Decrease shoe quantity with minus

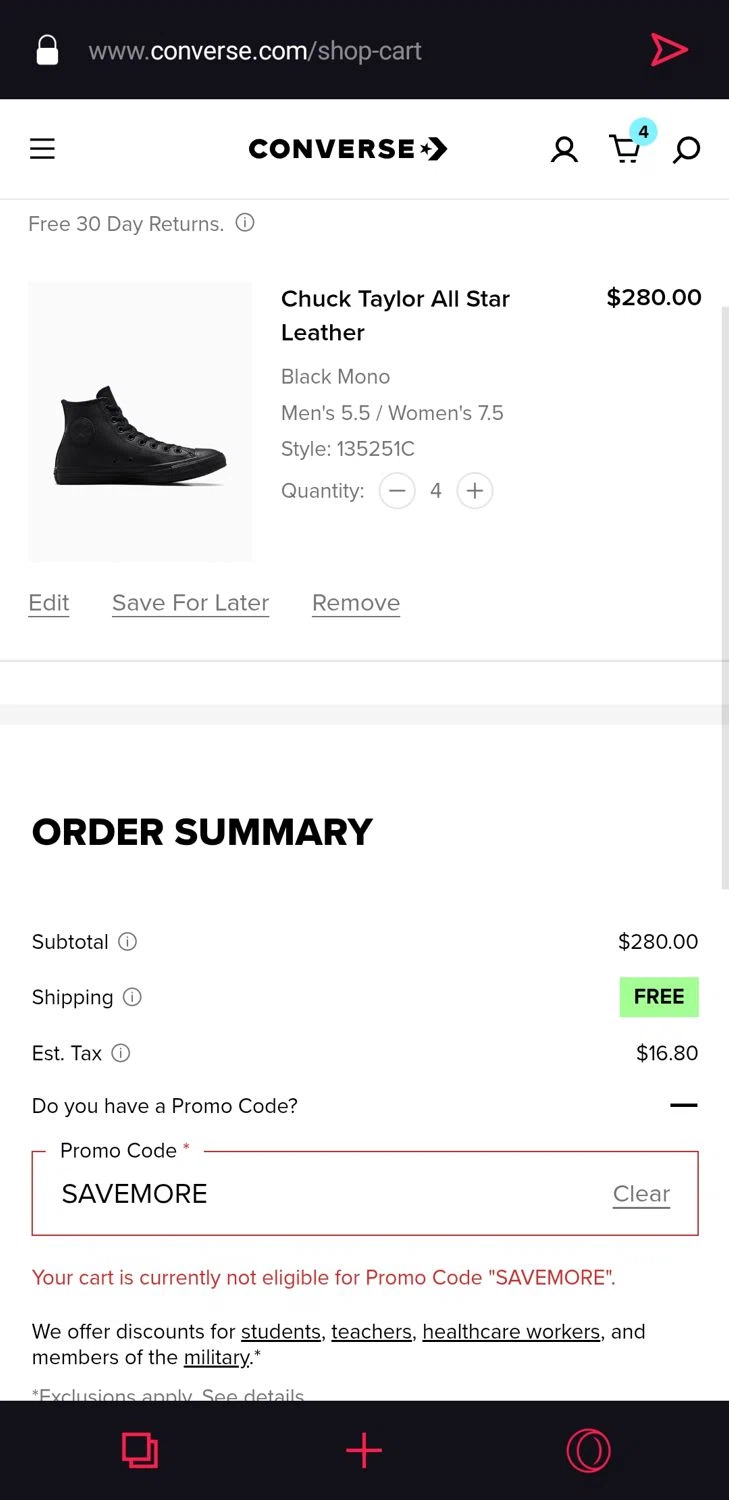pos(397,491)
